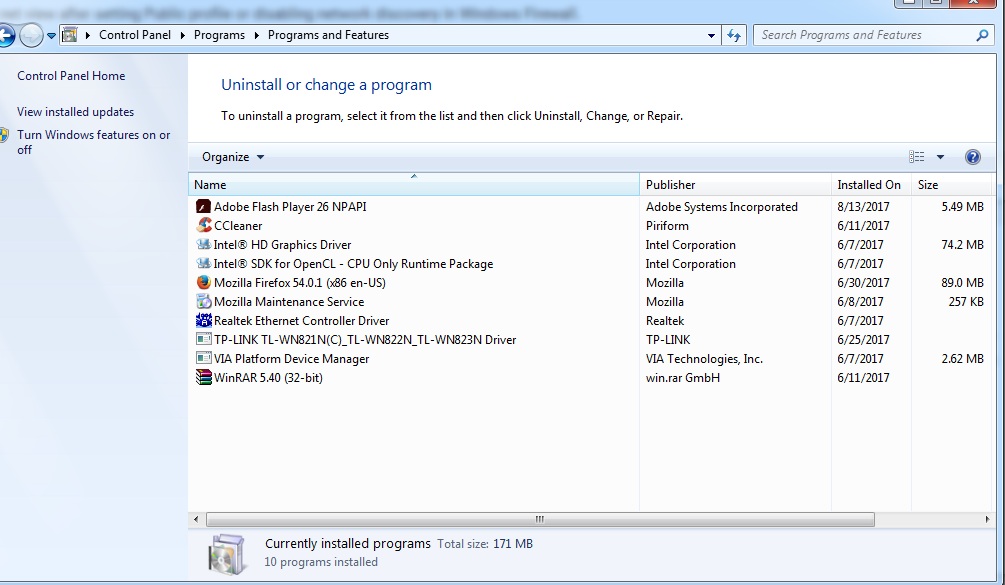Open the address bar history dropdown
The height and width of the screenshot is (585, 1005).
click(711, 35)
